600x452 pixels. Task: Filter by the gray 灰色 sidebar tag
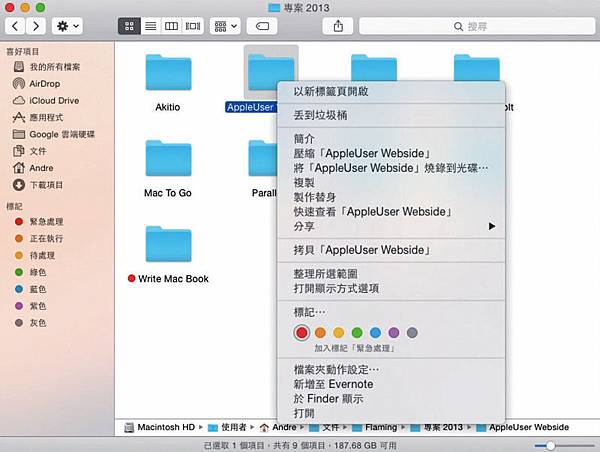pyautogui.click(x=31, y=323)
